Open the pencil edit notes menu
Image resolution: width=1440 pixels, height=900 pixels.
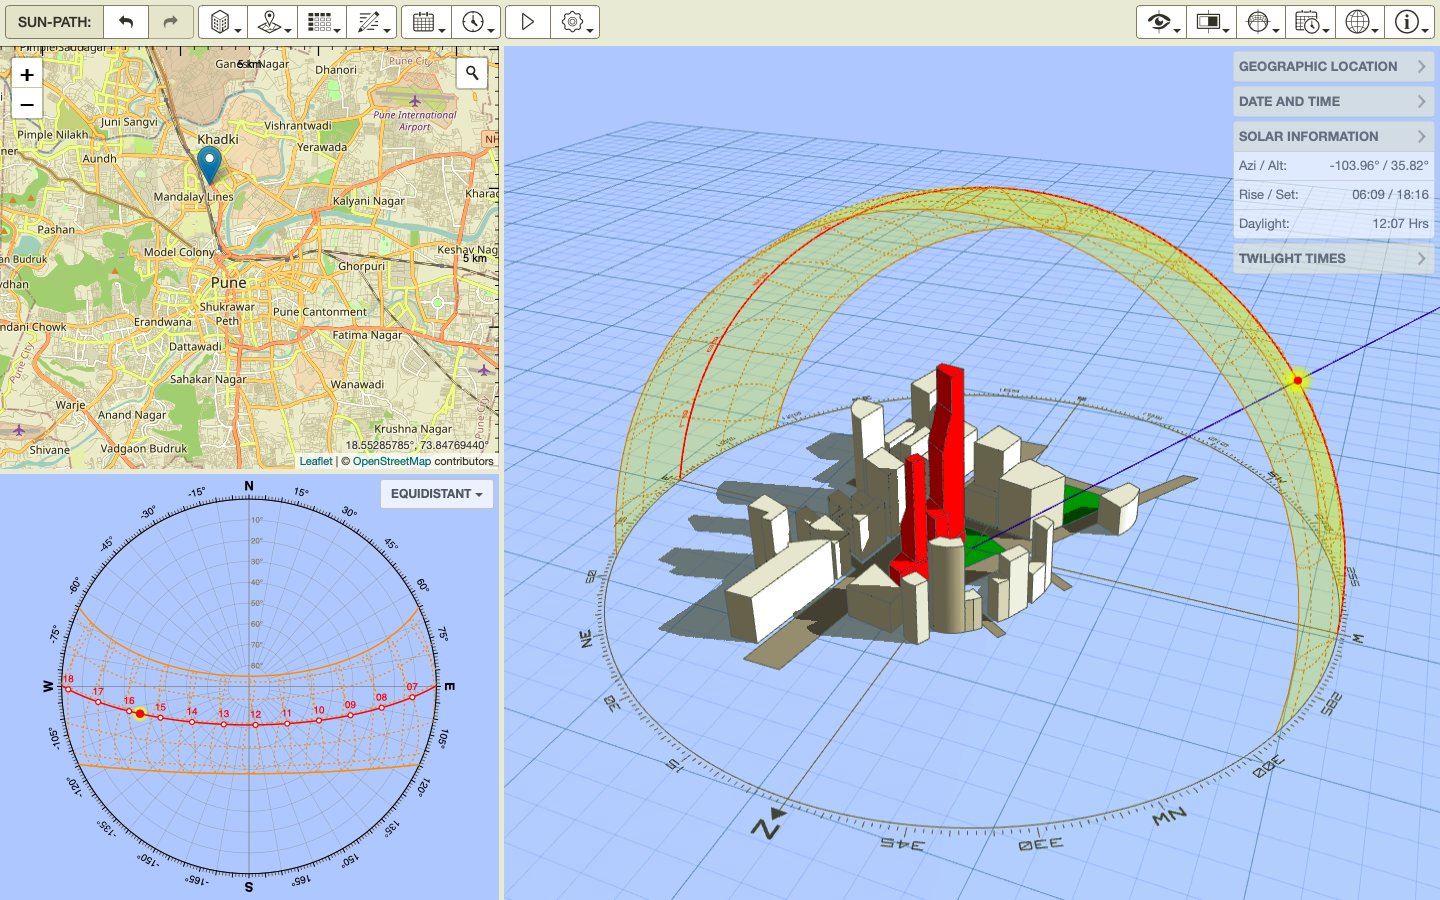tap(371, 22)
